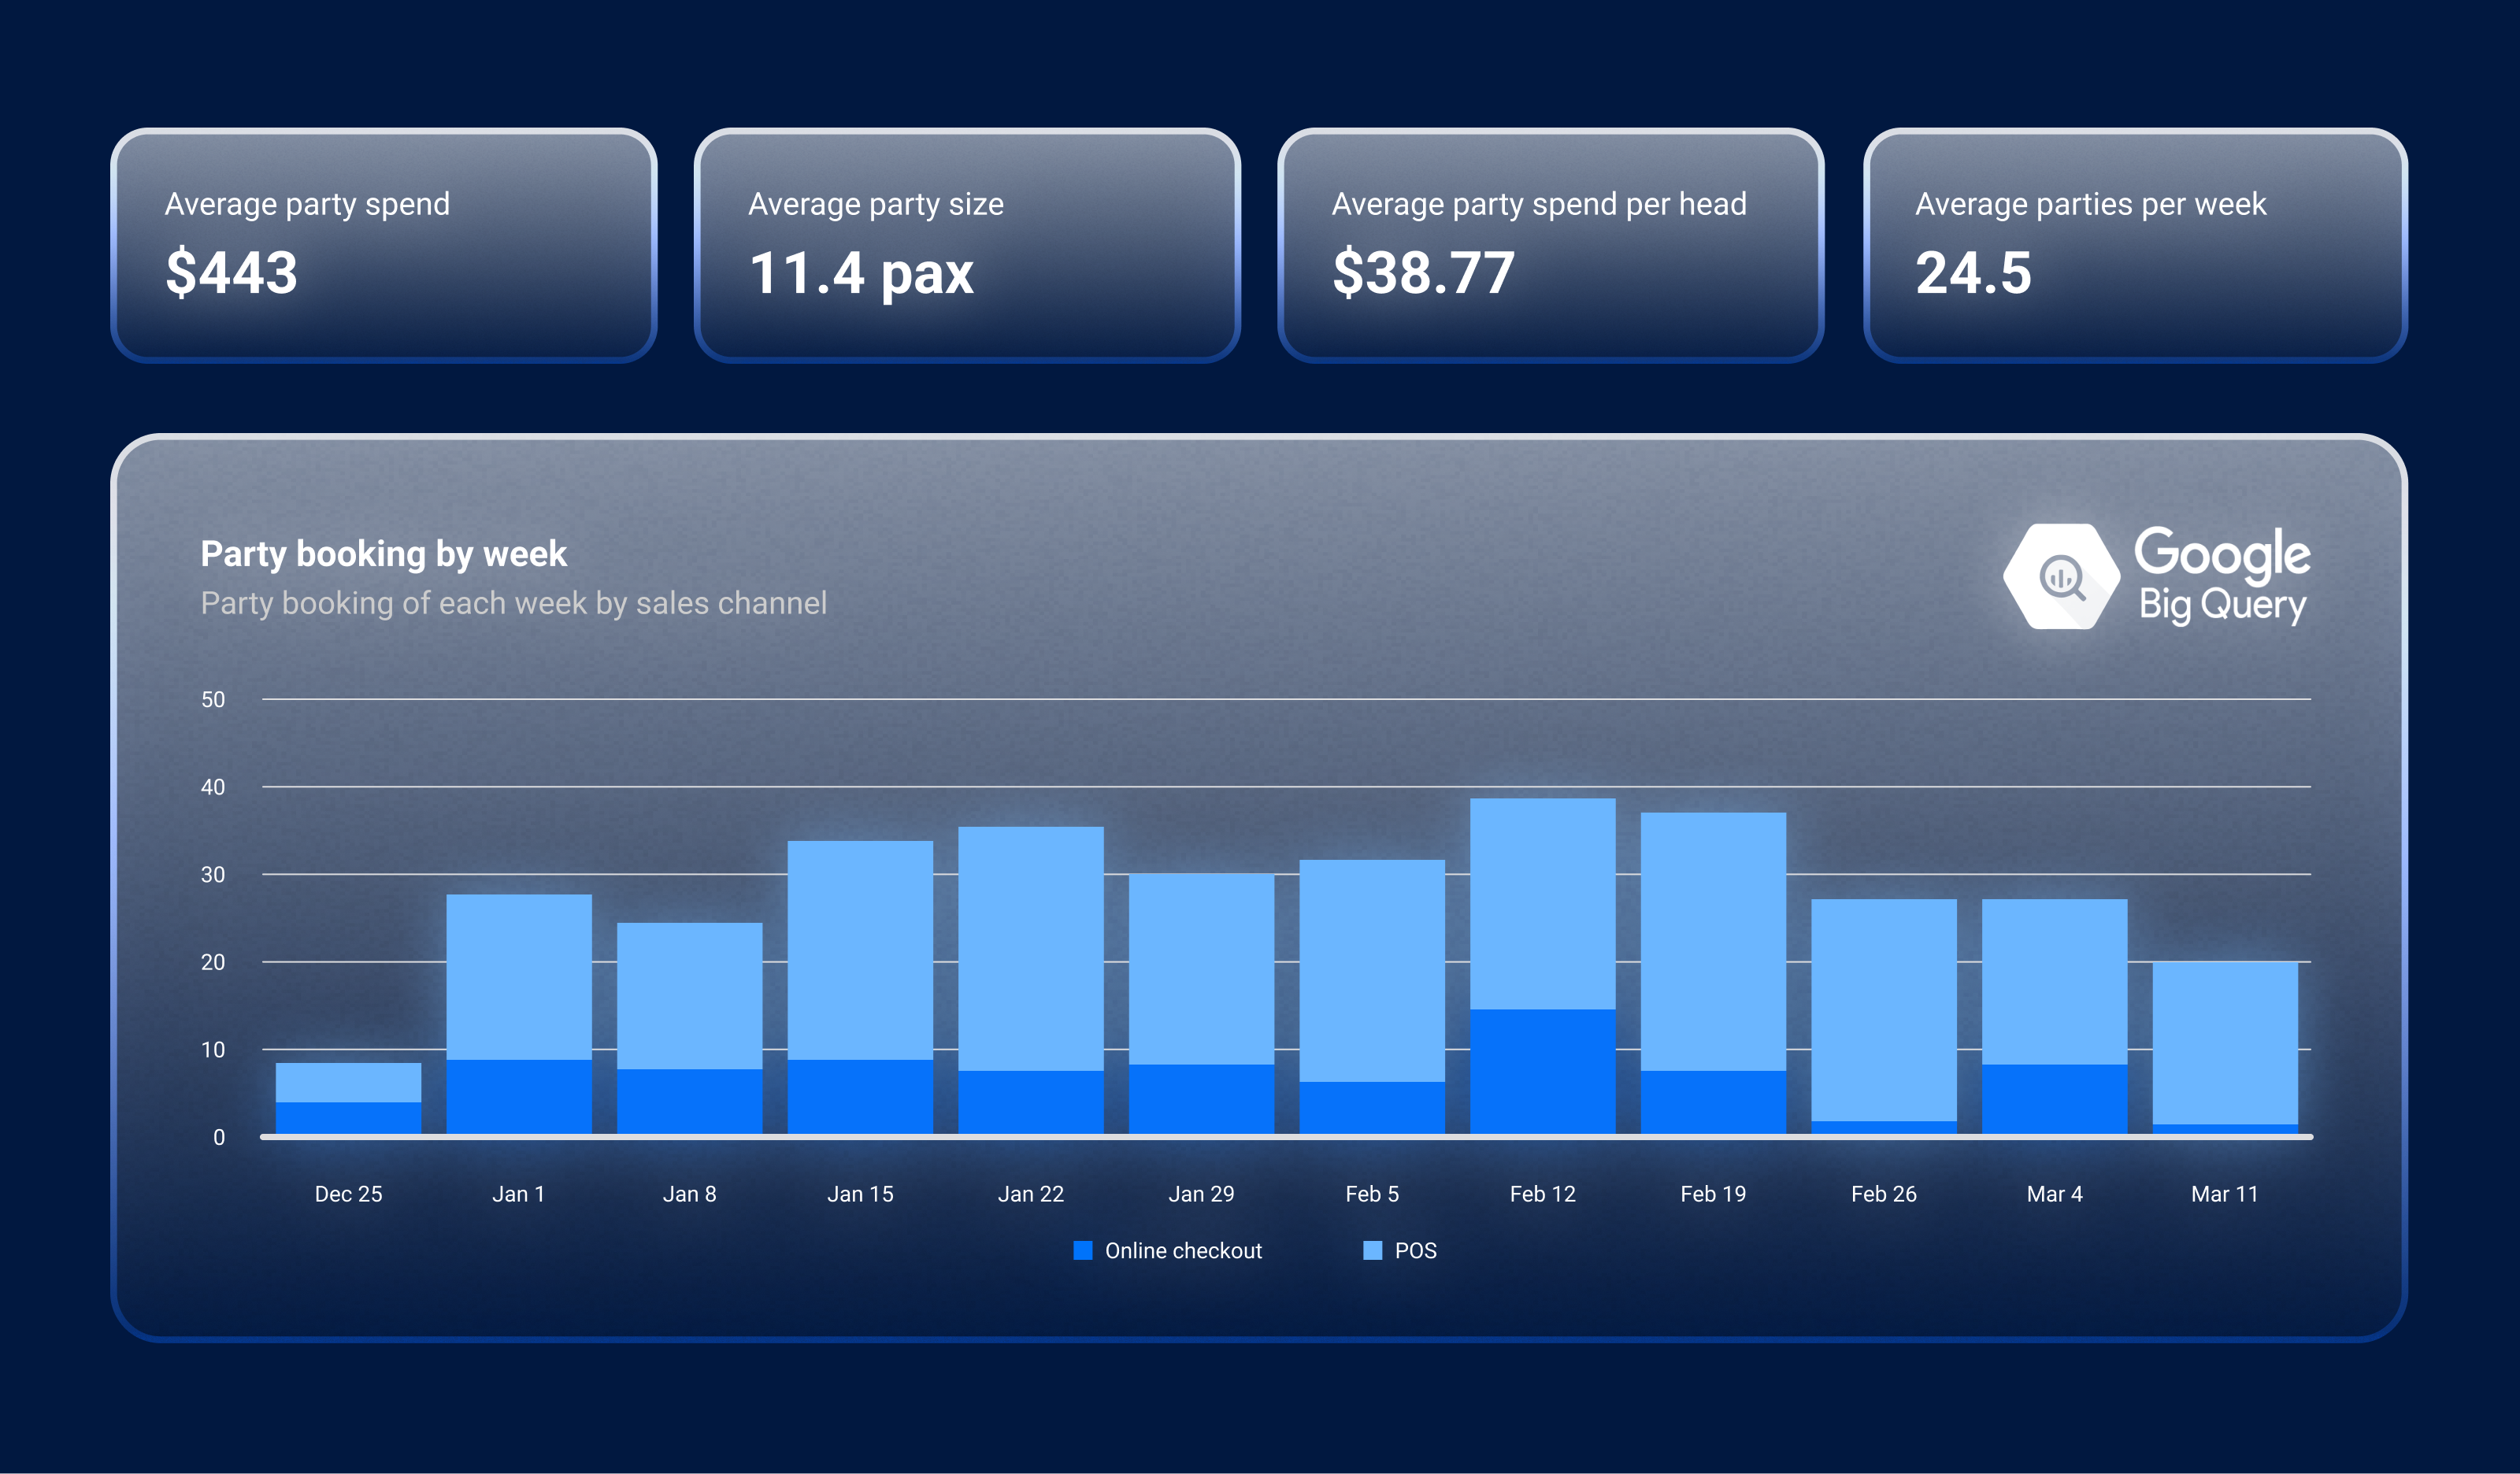The image size is (2520, 1474).
Task: Click the Google BigQuery hexagon icon
Action: coord(2060,576)
